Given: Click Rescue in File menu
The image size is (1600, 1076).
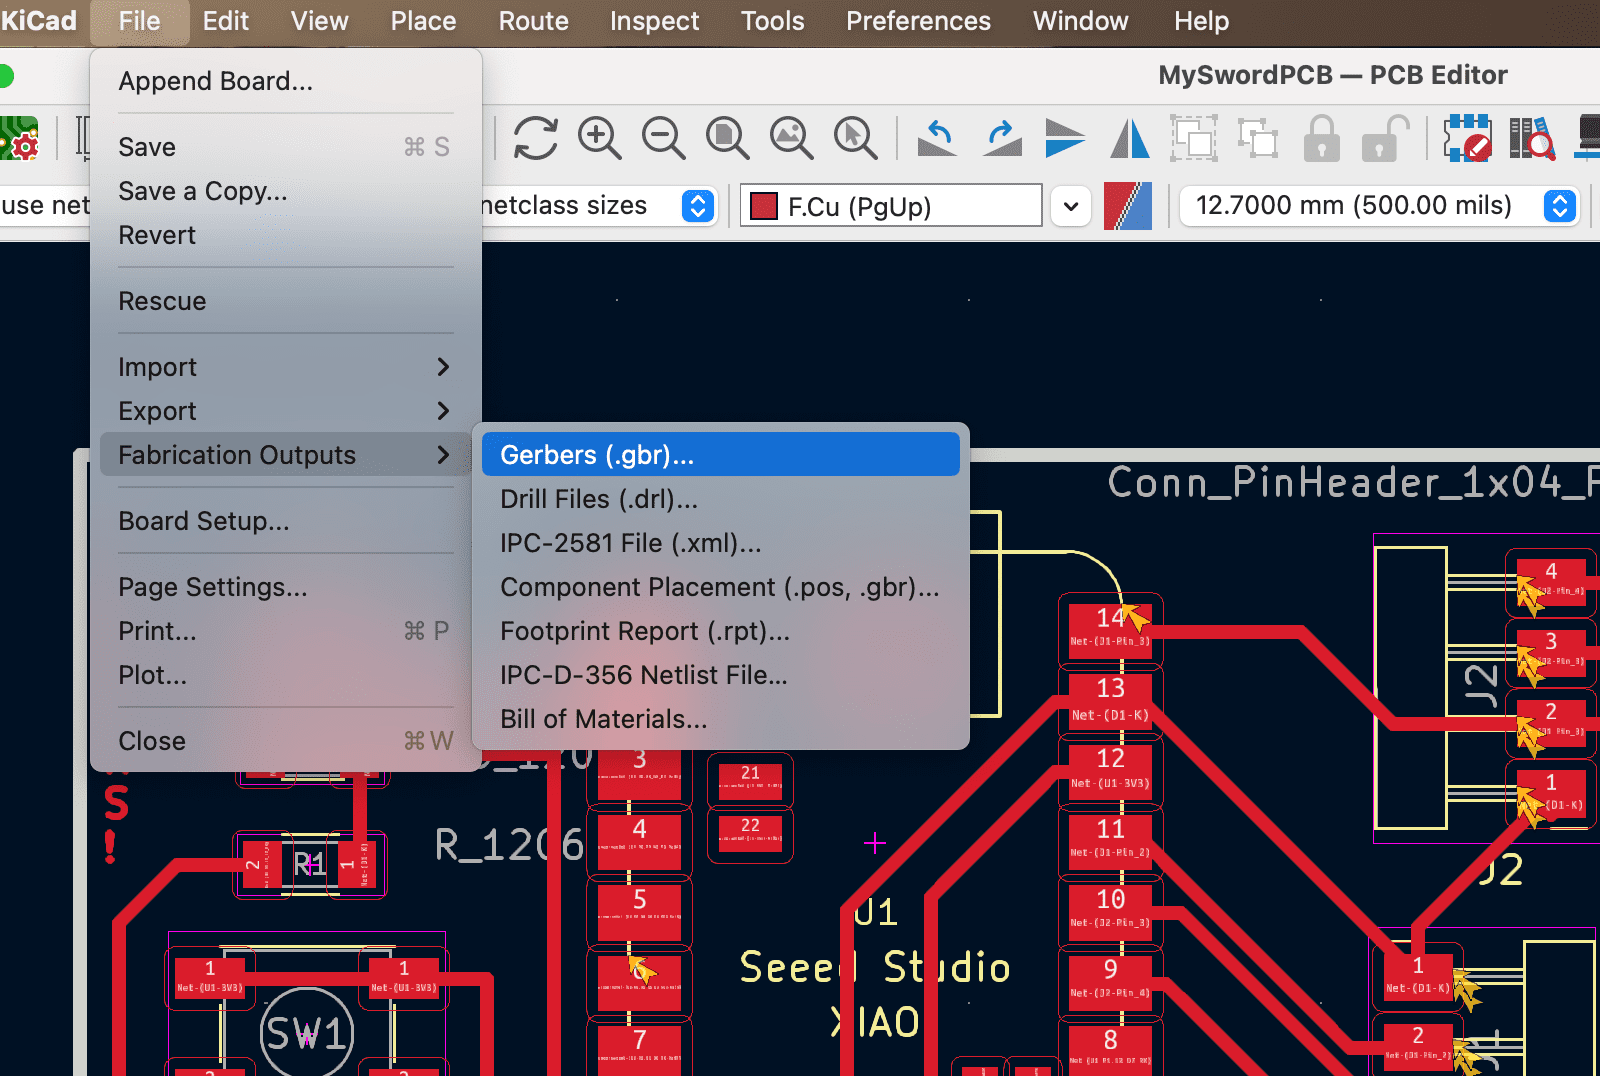Looking at the screenshot, I should tap(285, 301).
